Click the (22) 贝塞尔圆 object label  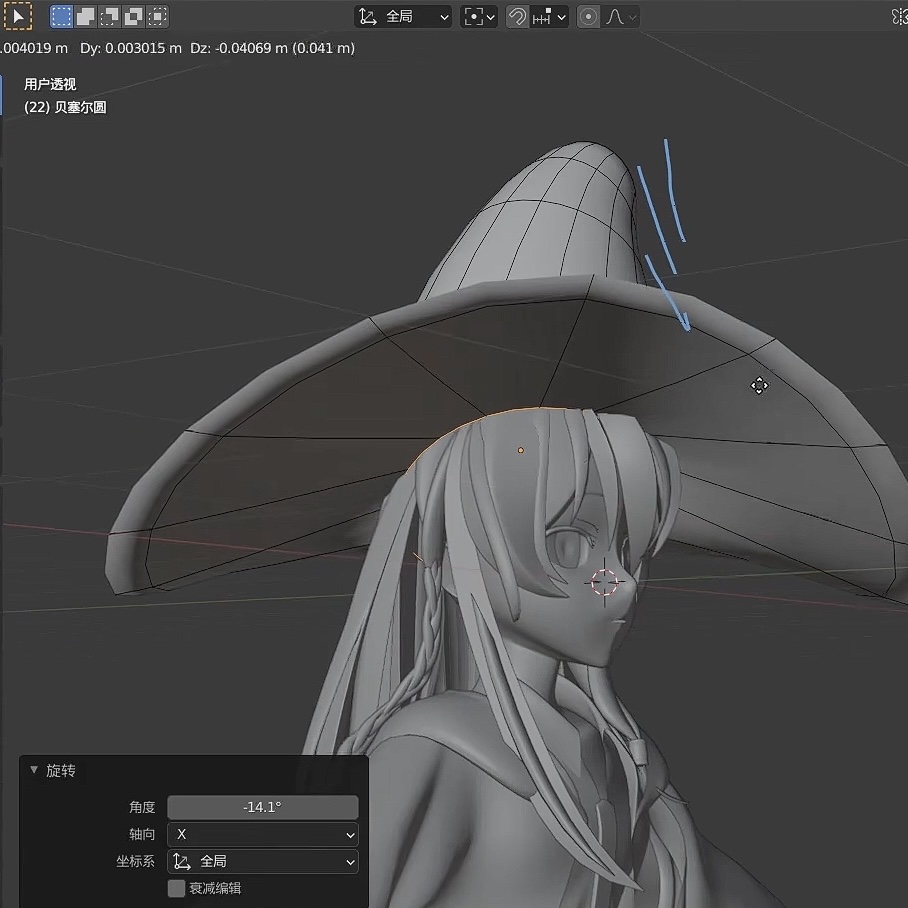click(65, 108)
